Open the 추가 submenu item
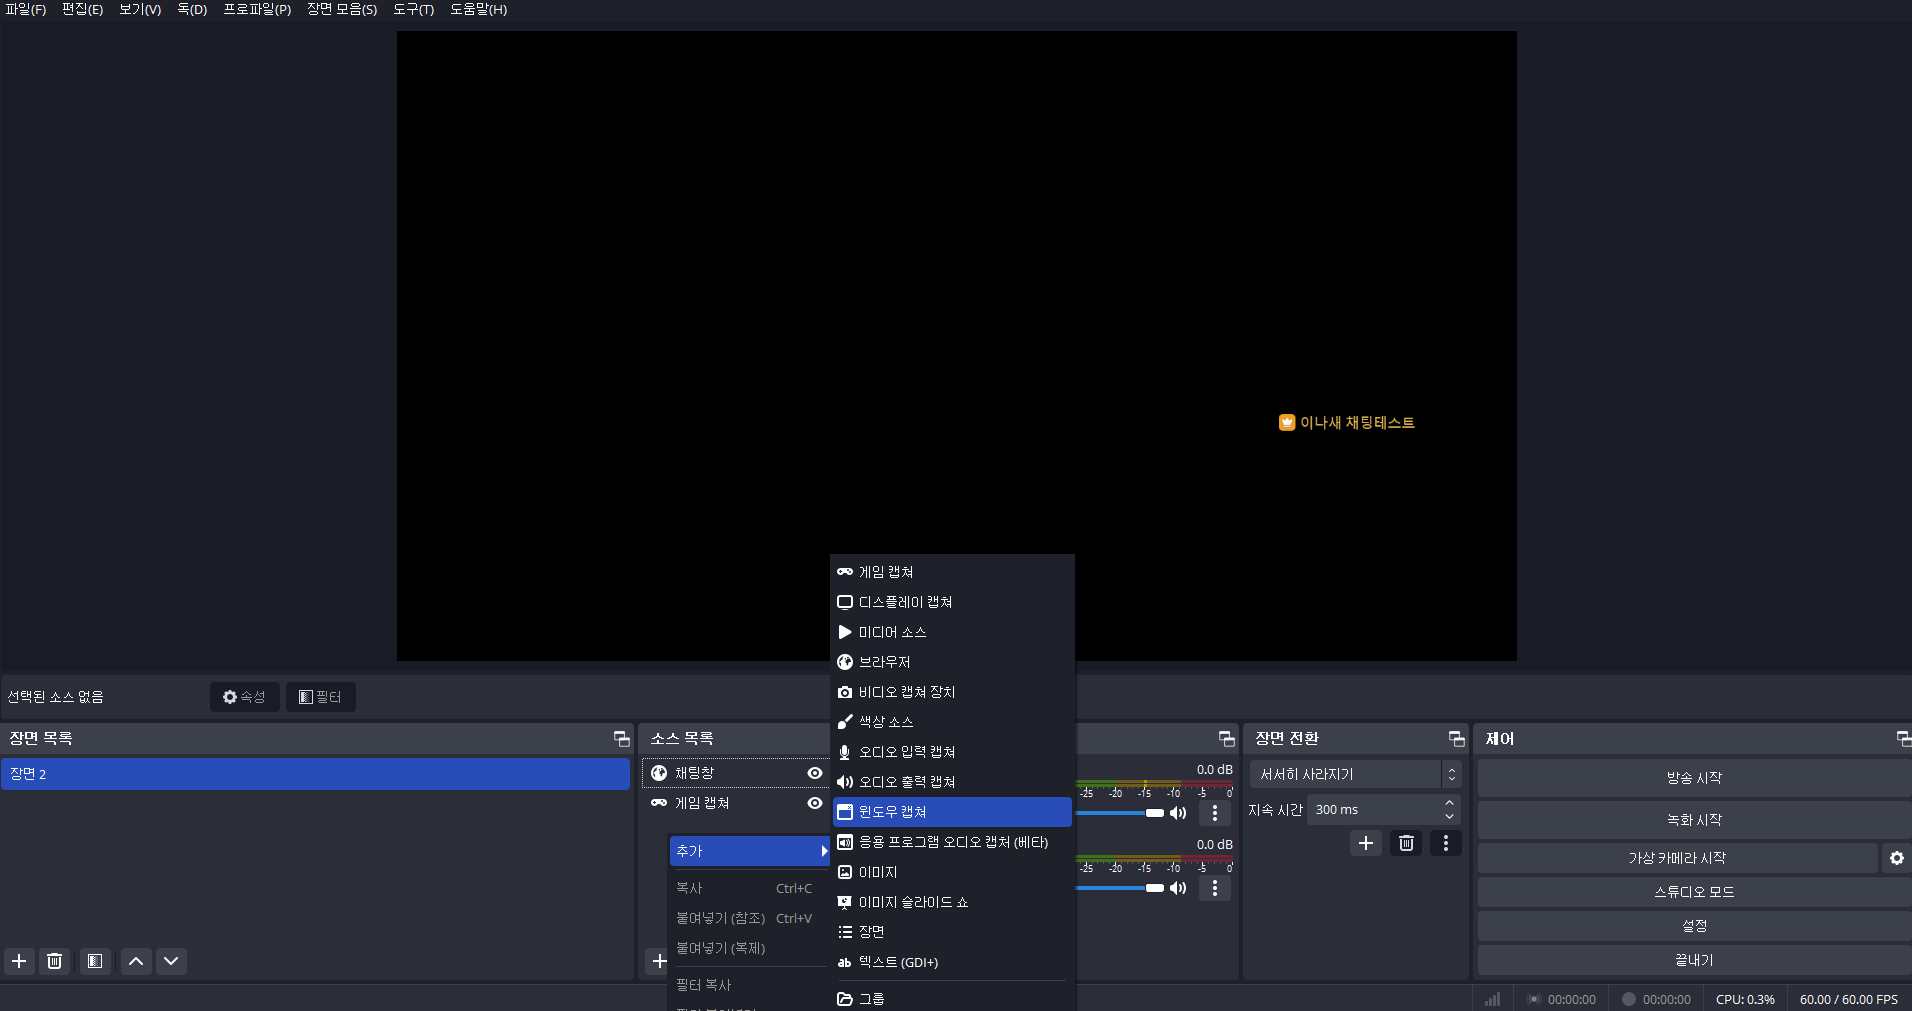1912x1011 pixels. click(750, 851)
